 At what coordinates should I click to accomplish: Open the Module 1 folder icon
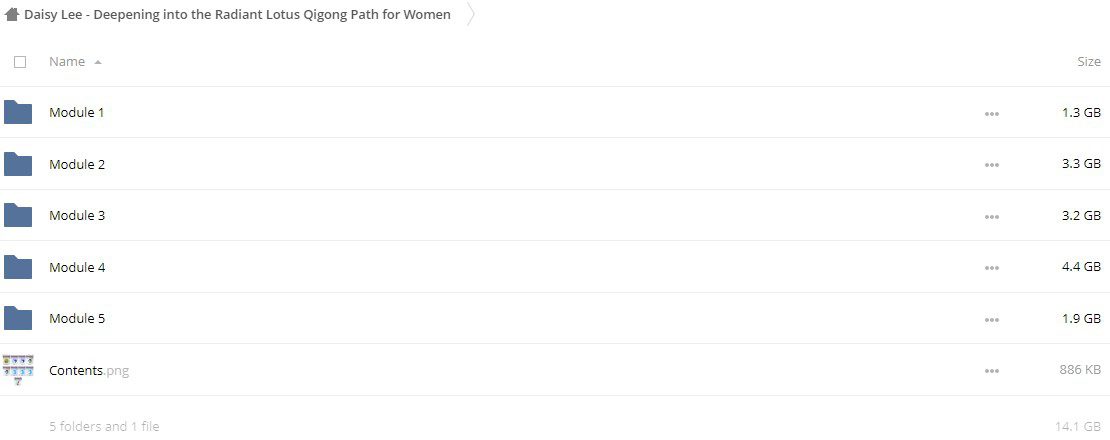(18, 112)
